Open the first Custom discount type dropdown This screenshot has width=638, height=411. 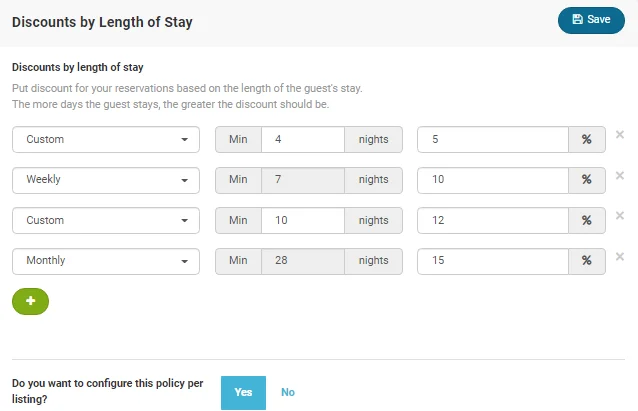click(x=106, y=140)
